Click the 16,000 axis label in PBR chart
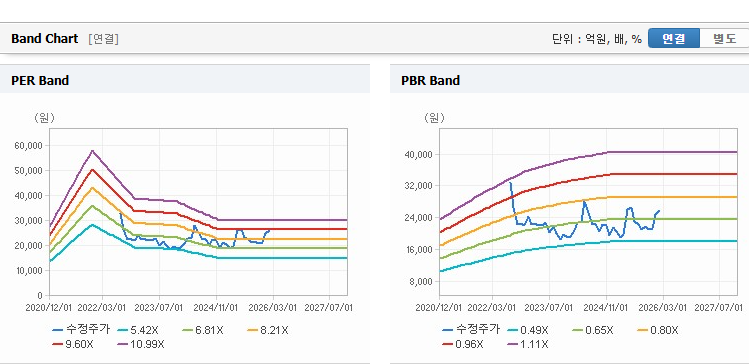 (419, 249)
